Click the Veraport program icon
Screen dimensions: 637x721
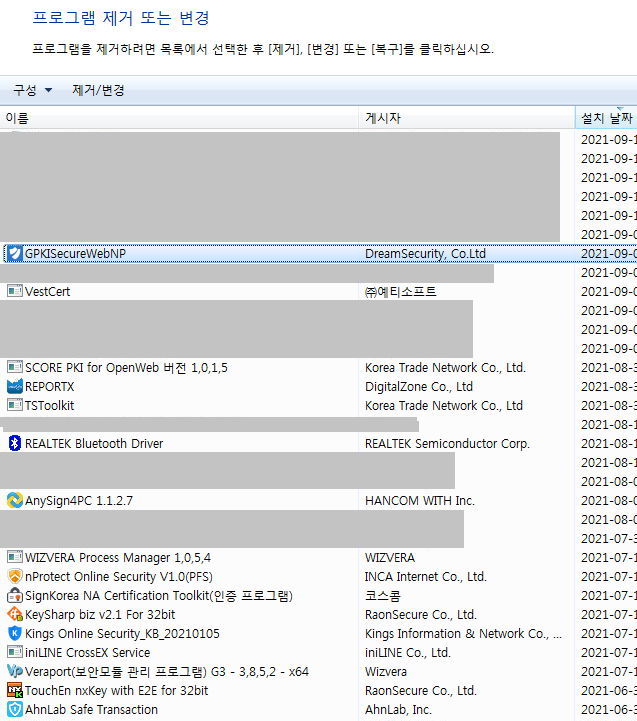point(15,671)
